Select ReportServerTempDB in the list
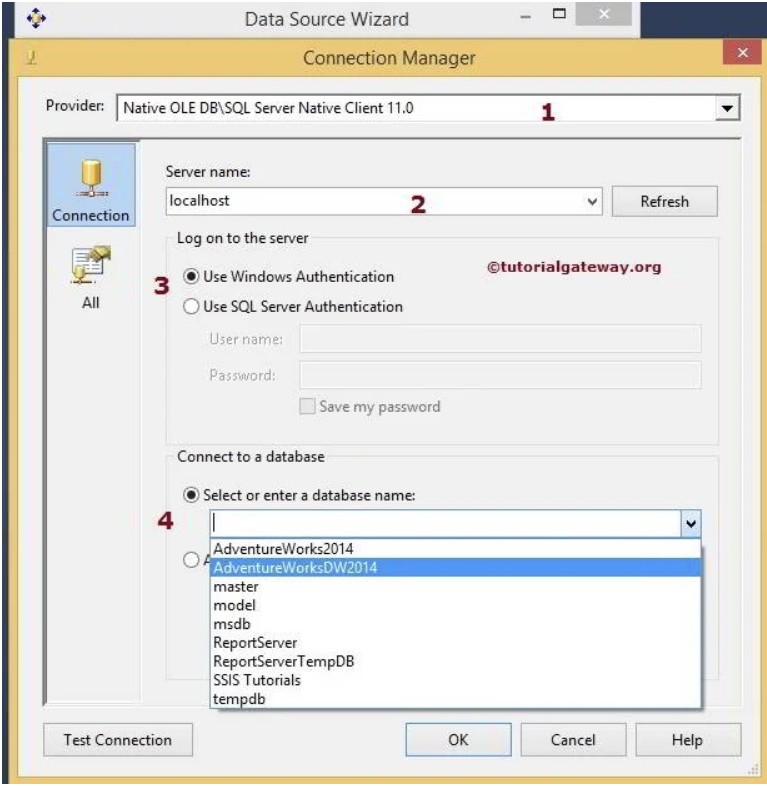Viewport: 767px width, 786px height. coord(455,661)
